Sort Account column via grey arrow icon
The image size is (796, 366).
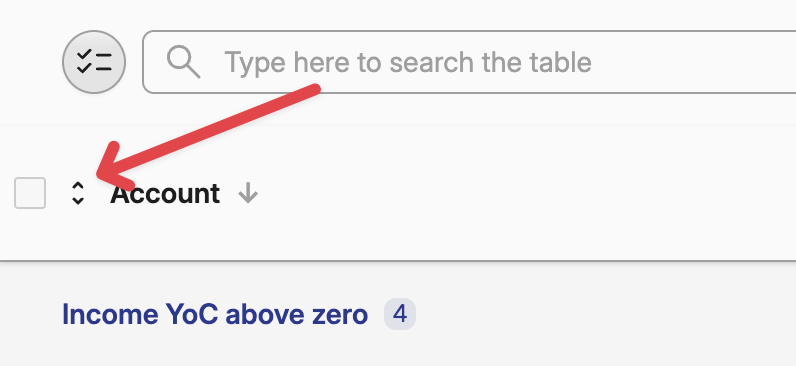[248, 193]
